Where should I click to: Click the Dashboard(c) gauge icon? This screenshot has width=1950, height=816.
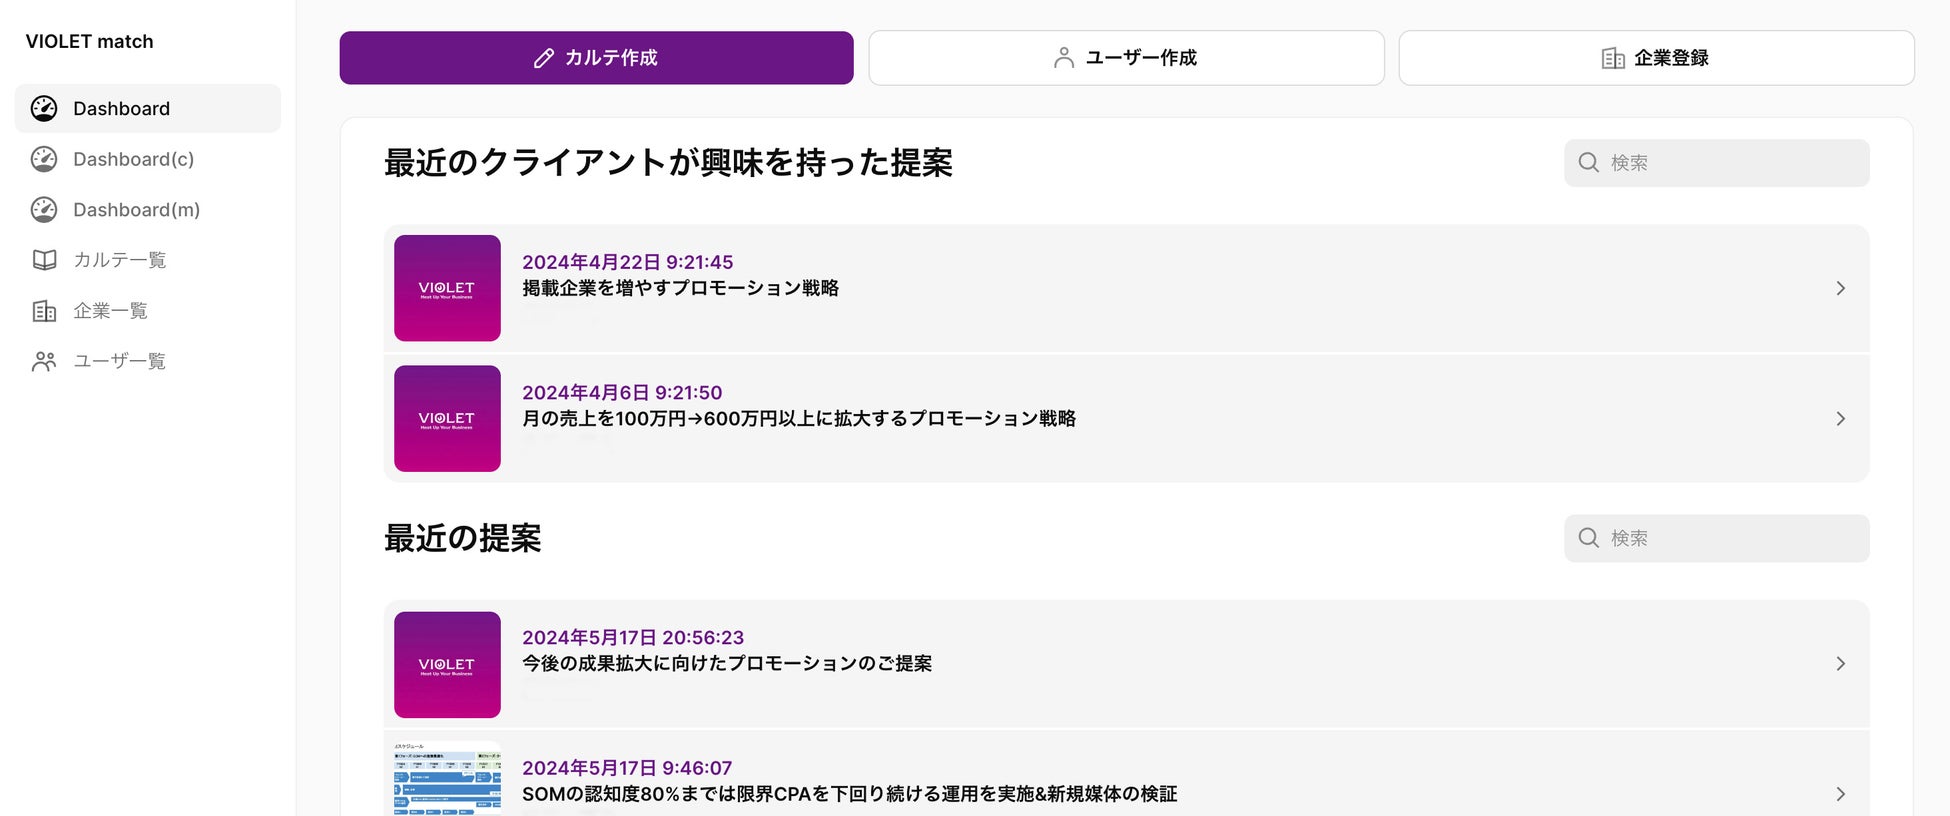coord(44,159)
